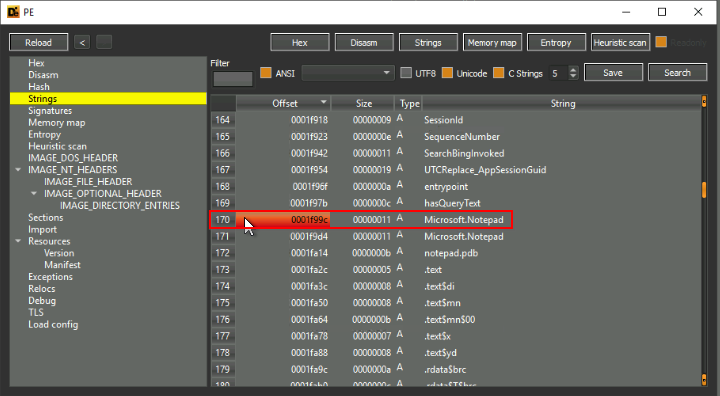
Task: Open the Hex viewer button
Action: [300, 42]
